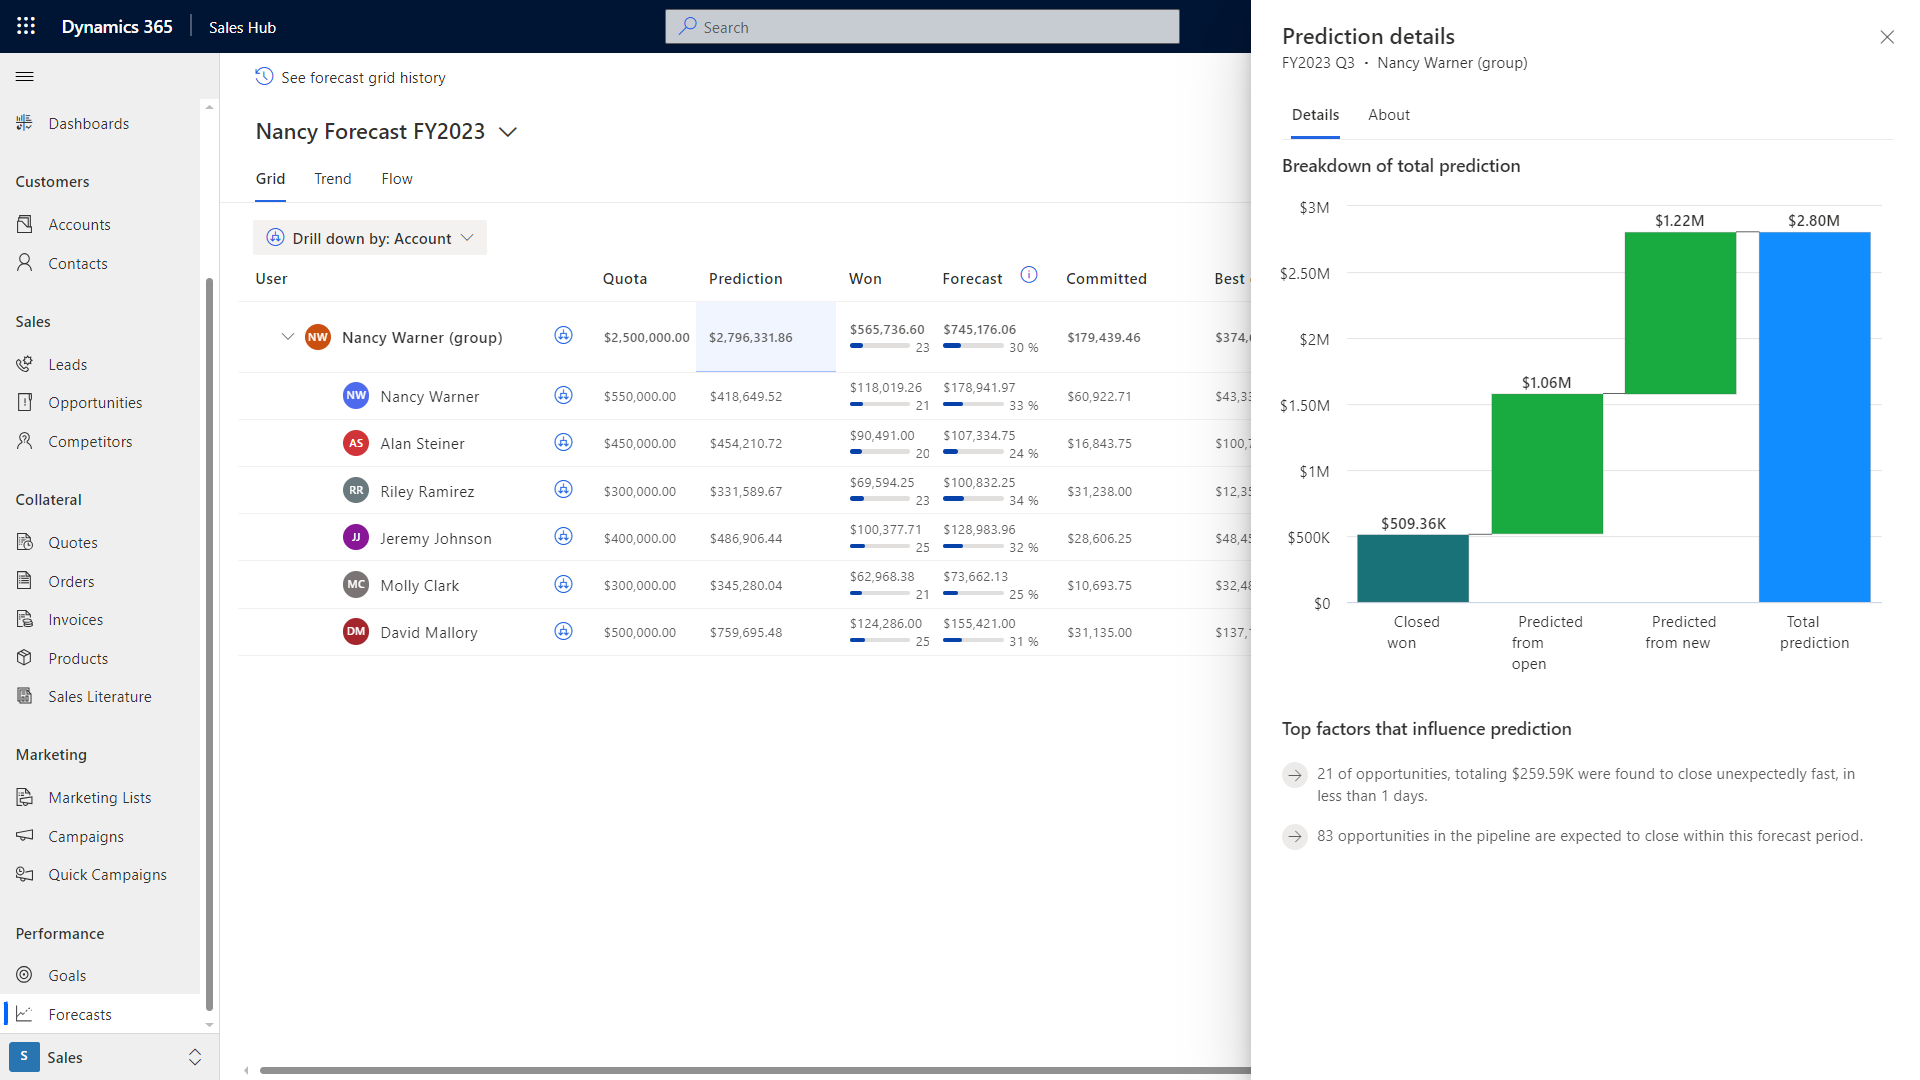The height and width of the screenshot is (1080, 1920).
Task: Open the Drill down by: Account dropdown
Action: click(370, 238)
